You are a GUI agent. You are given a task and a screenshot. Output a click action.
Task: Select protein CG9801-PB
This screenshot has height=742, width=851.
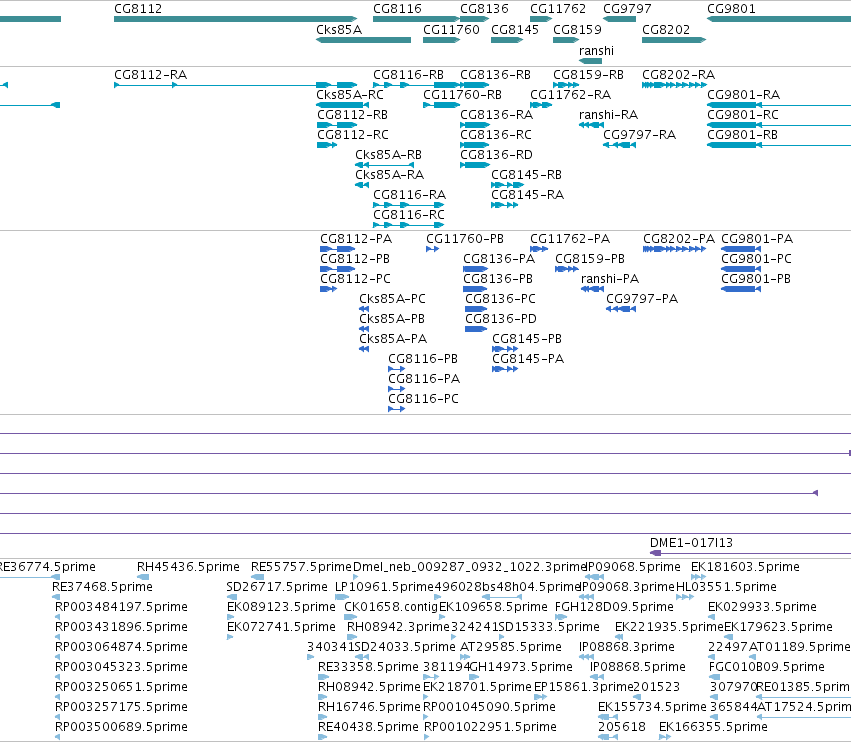point(741,289)
